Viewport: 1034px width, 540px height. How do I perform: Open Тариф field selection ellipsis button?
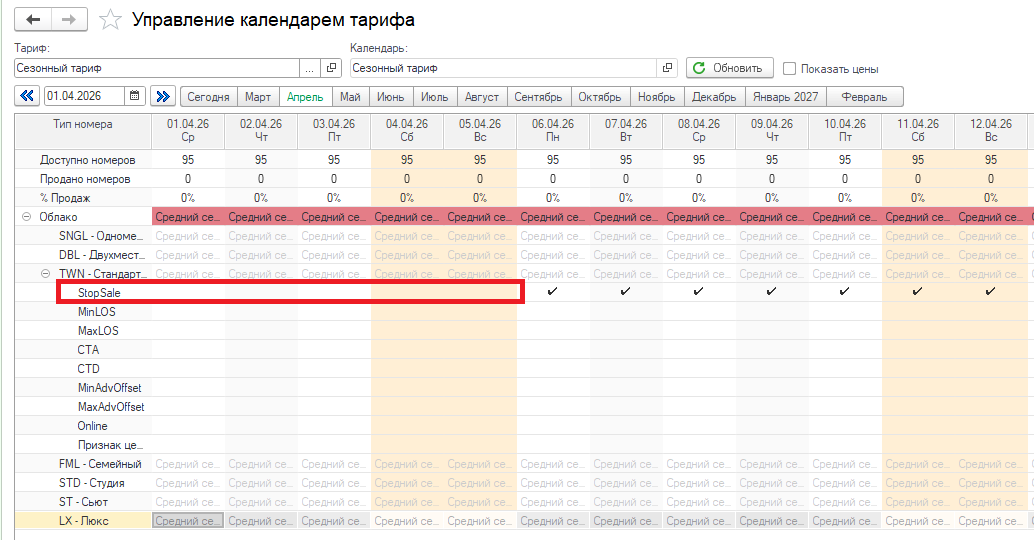pos(310,68)
